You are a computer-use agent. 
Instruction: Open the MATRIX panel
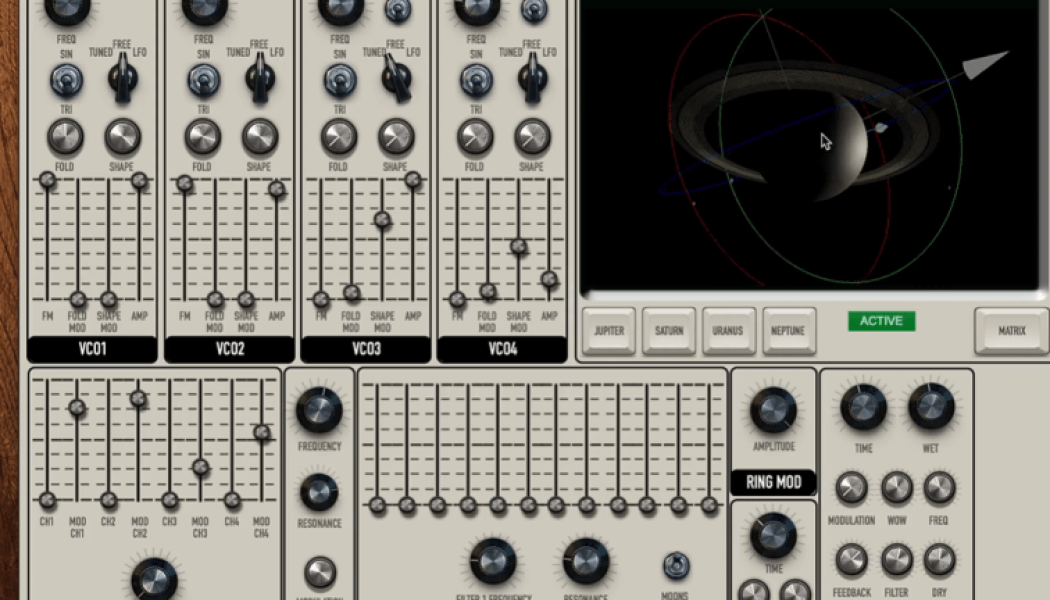click(1011, 331)
